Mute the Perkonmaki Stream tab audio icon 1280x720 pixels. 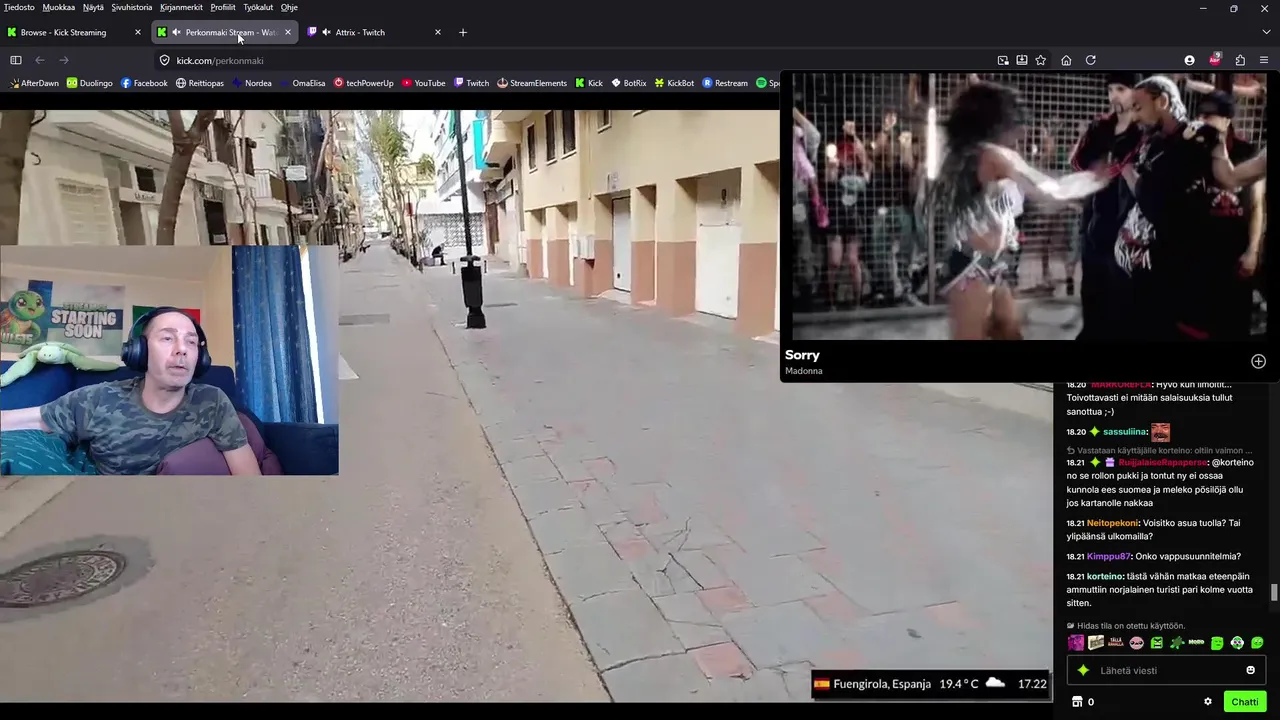coord(176,32)
